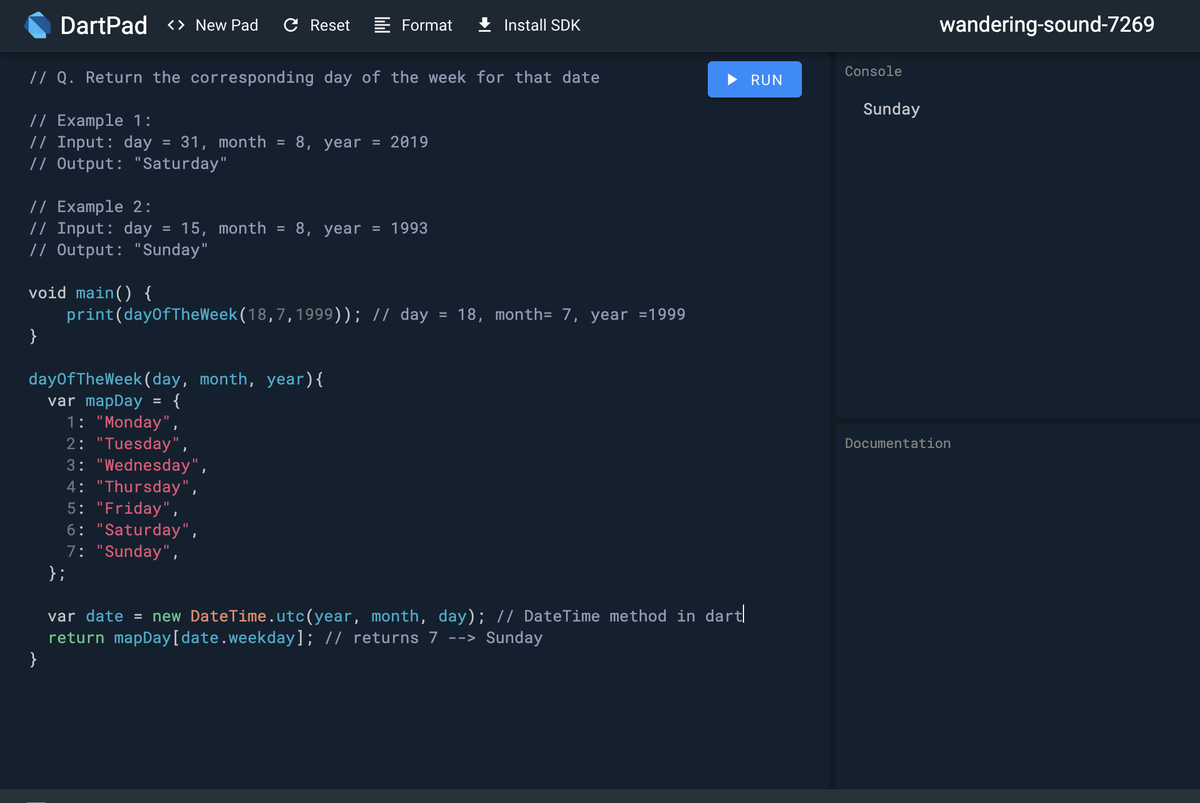Click the 1: "Monday" map entry

tap(123, 422)
